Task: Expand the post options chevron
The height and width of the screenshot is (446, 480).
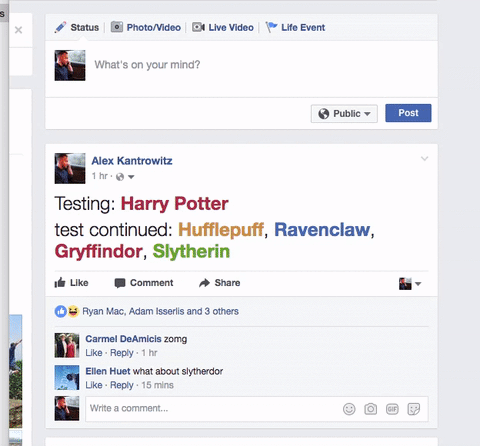Action: [424, 158]
